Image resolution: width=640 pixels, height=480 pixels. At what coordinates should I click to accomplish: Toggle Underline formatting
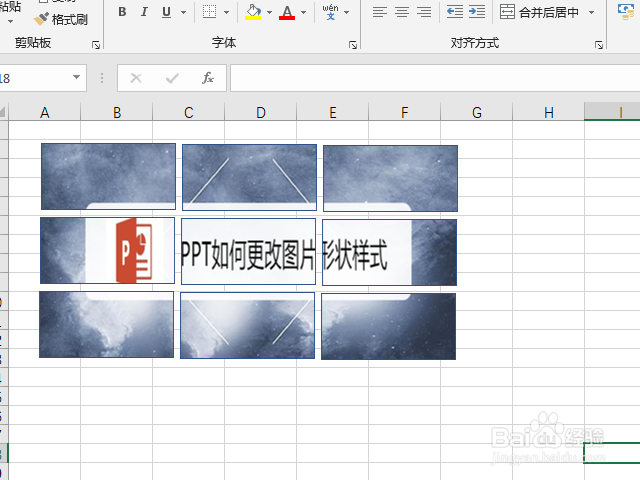pyautogui.click(x=166, y=12)
